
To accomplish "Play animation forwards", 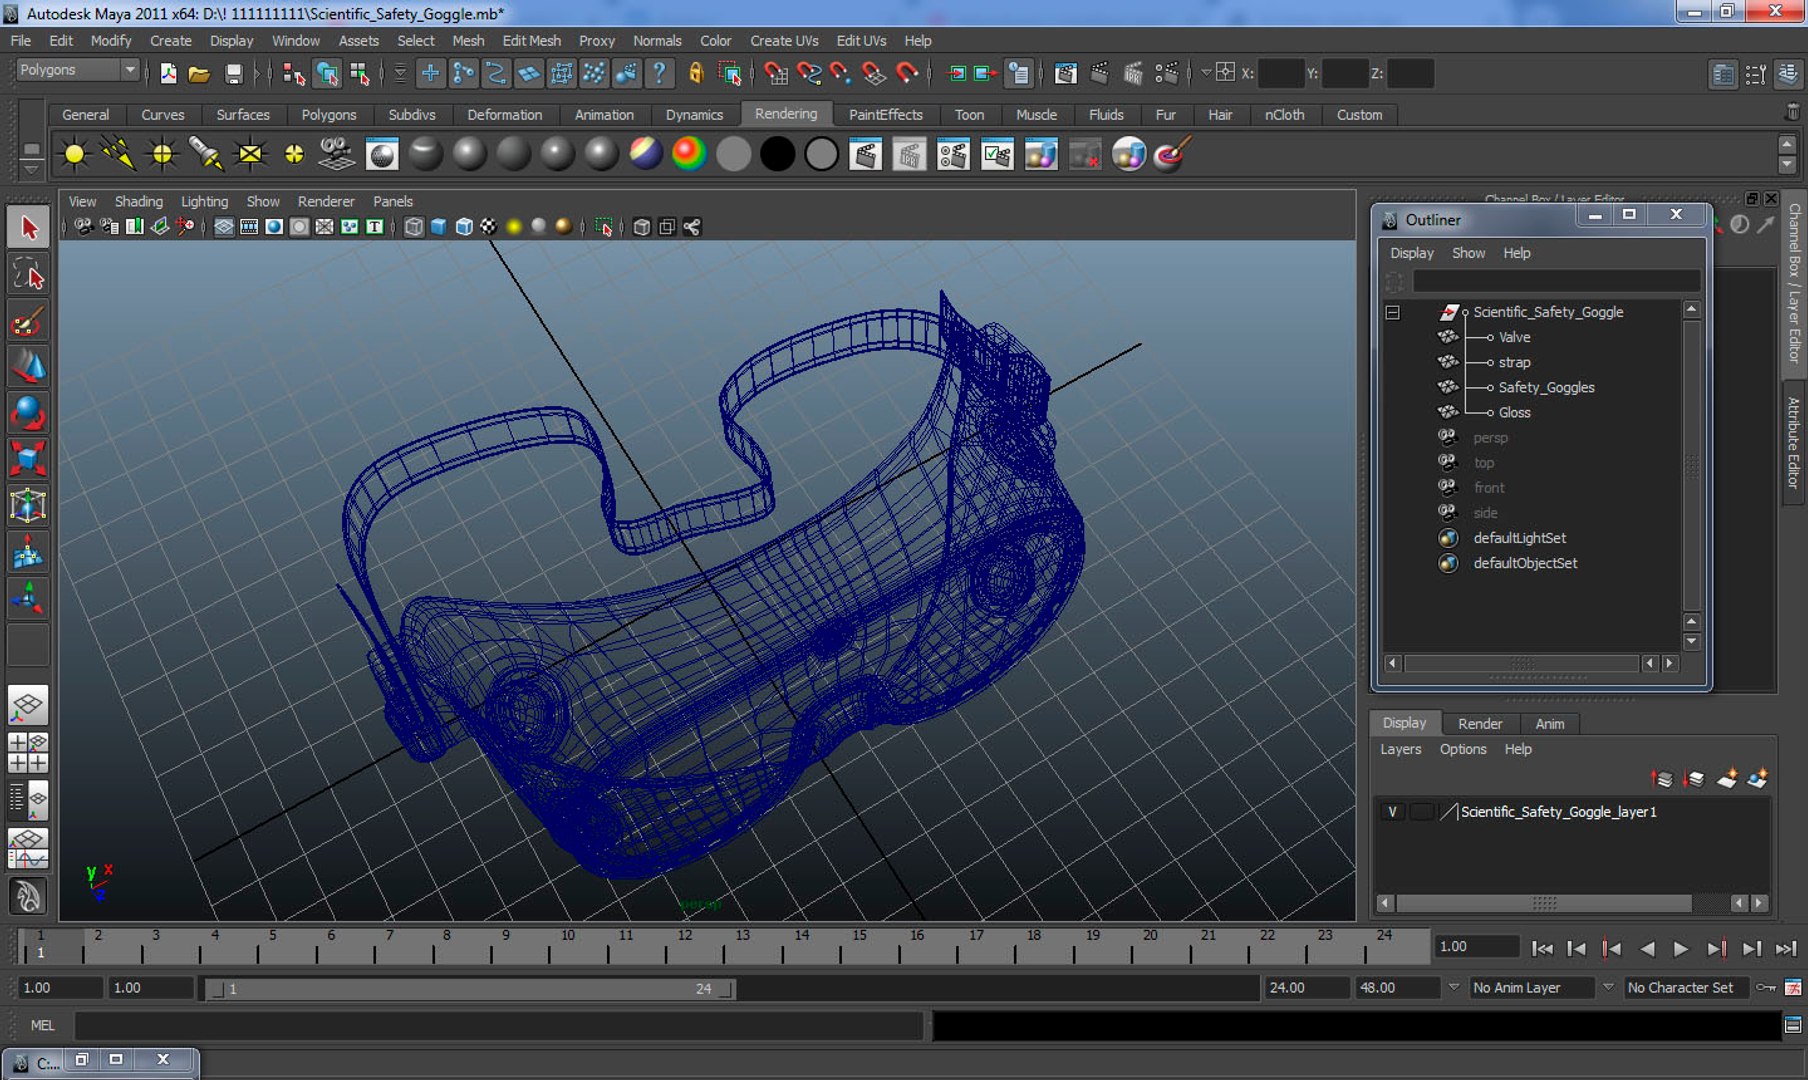I will pyautogui.click(x=1681, y=949).
